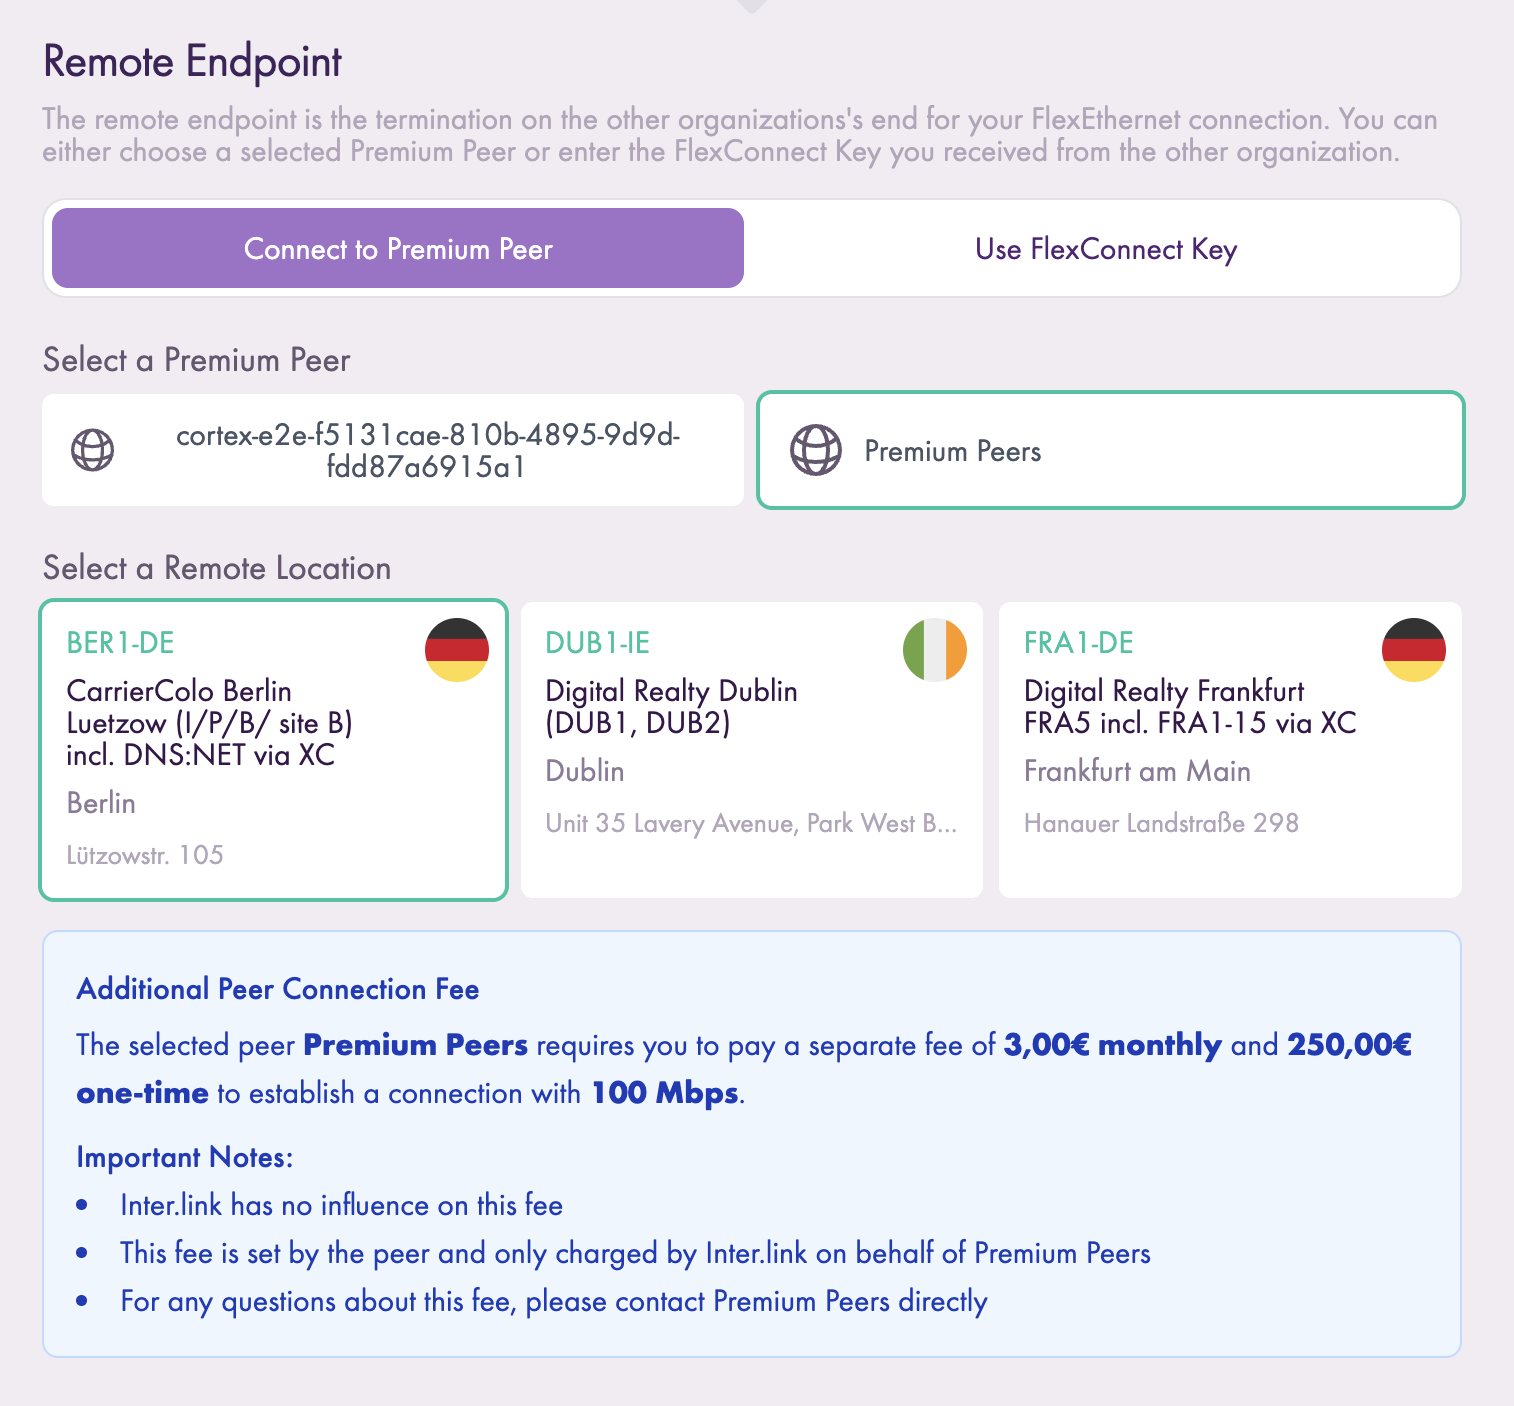Click the globe icon beside Premium Peers

point(816,450)
